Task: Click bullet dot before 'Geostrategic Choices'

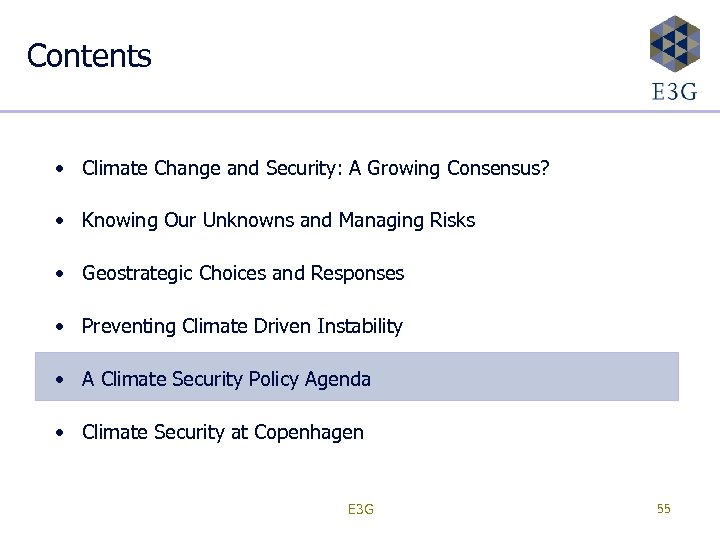Action: (62, 274)
